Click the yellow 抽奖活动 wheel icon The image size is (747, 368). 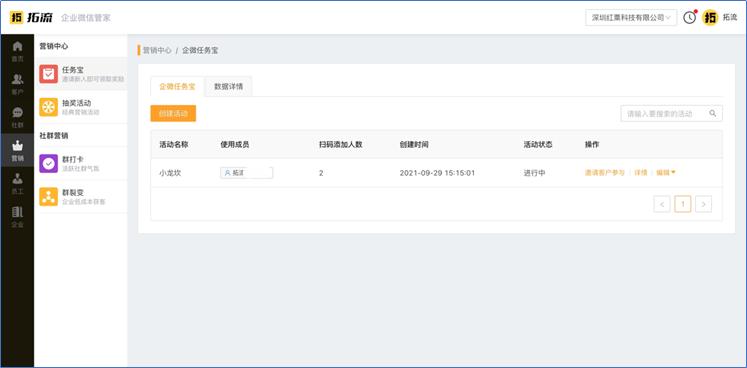pyautogui.click(x=49, y=107)
